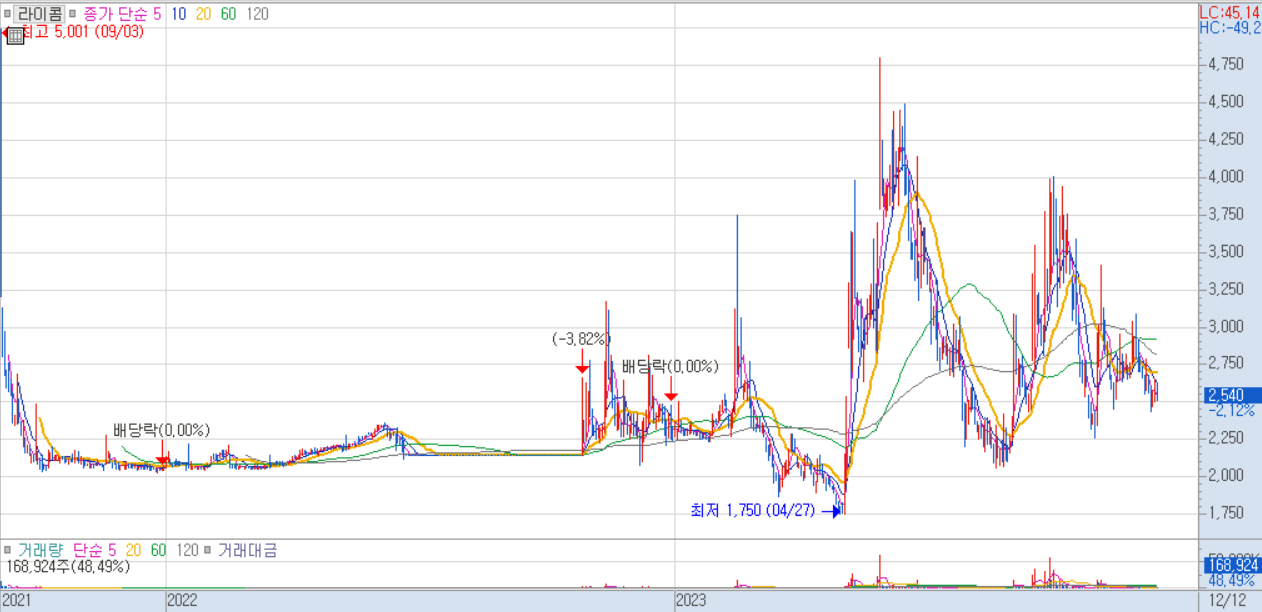Click the 4,000 price axis label
Image resolution: width=1262 pixels, height=612 pixels.
coord(1225,176)
